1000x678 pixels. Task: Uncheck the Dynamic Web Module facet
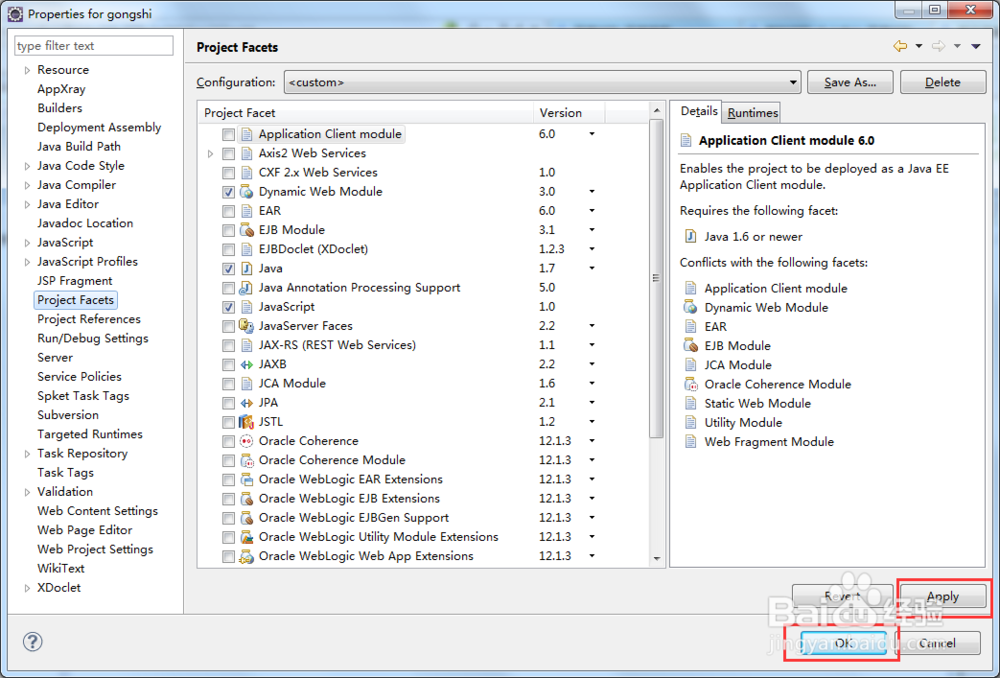click(x=228, y=192)
